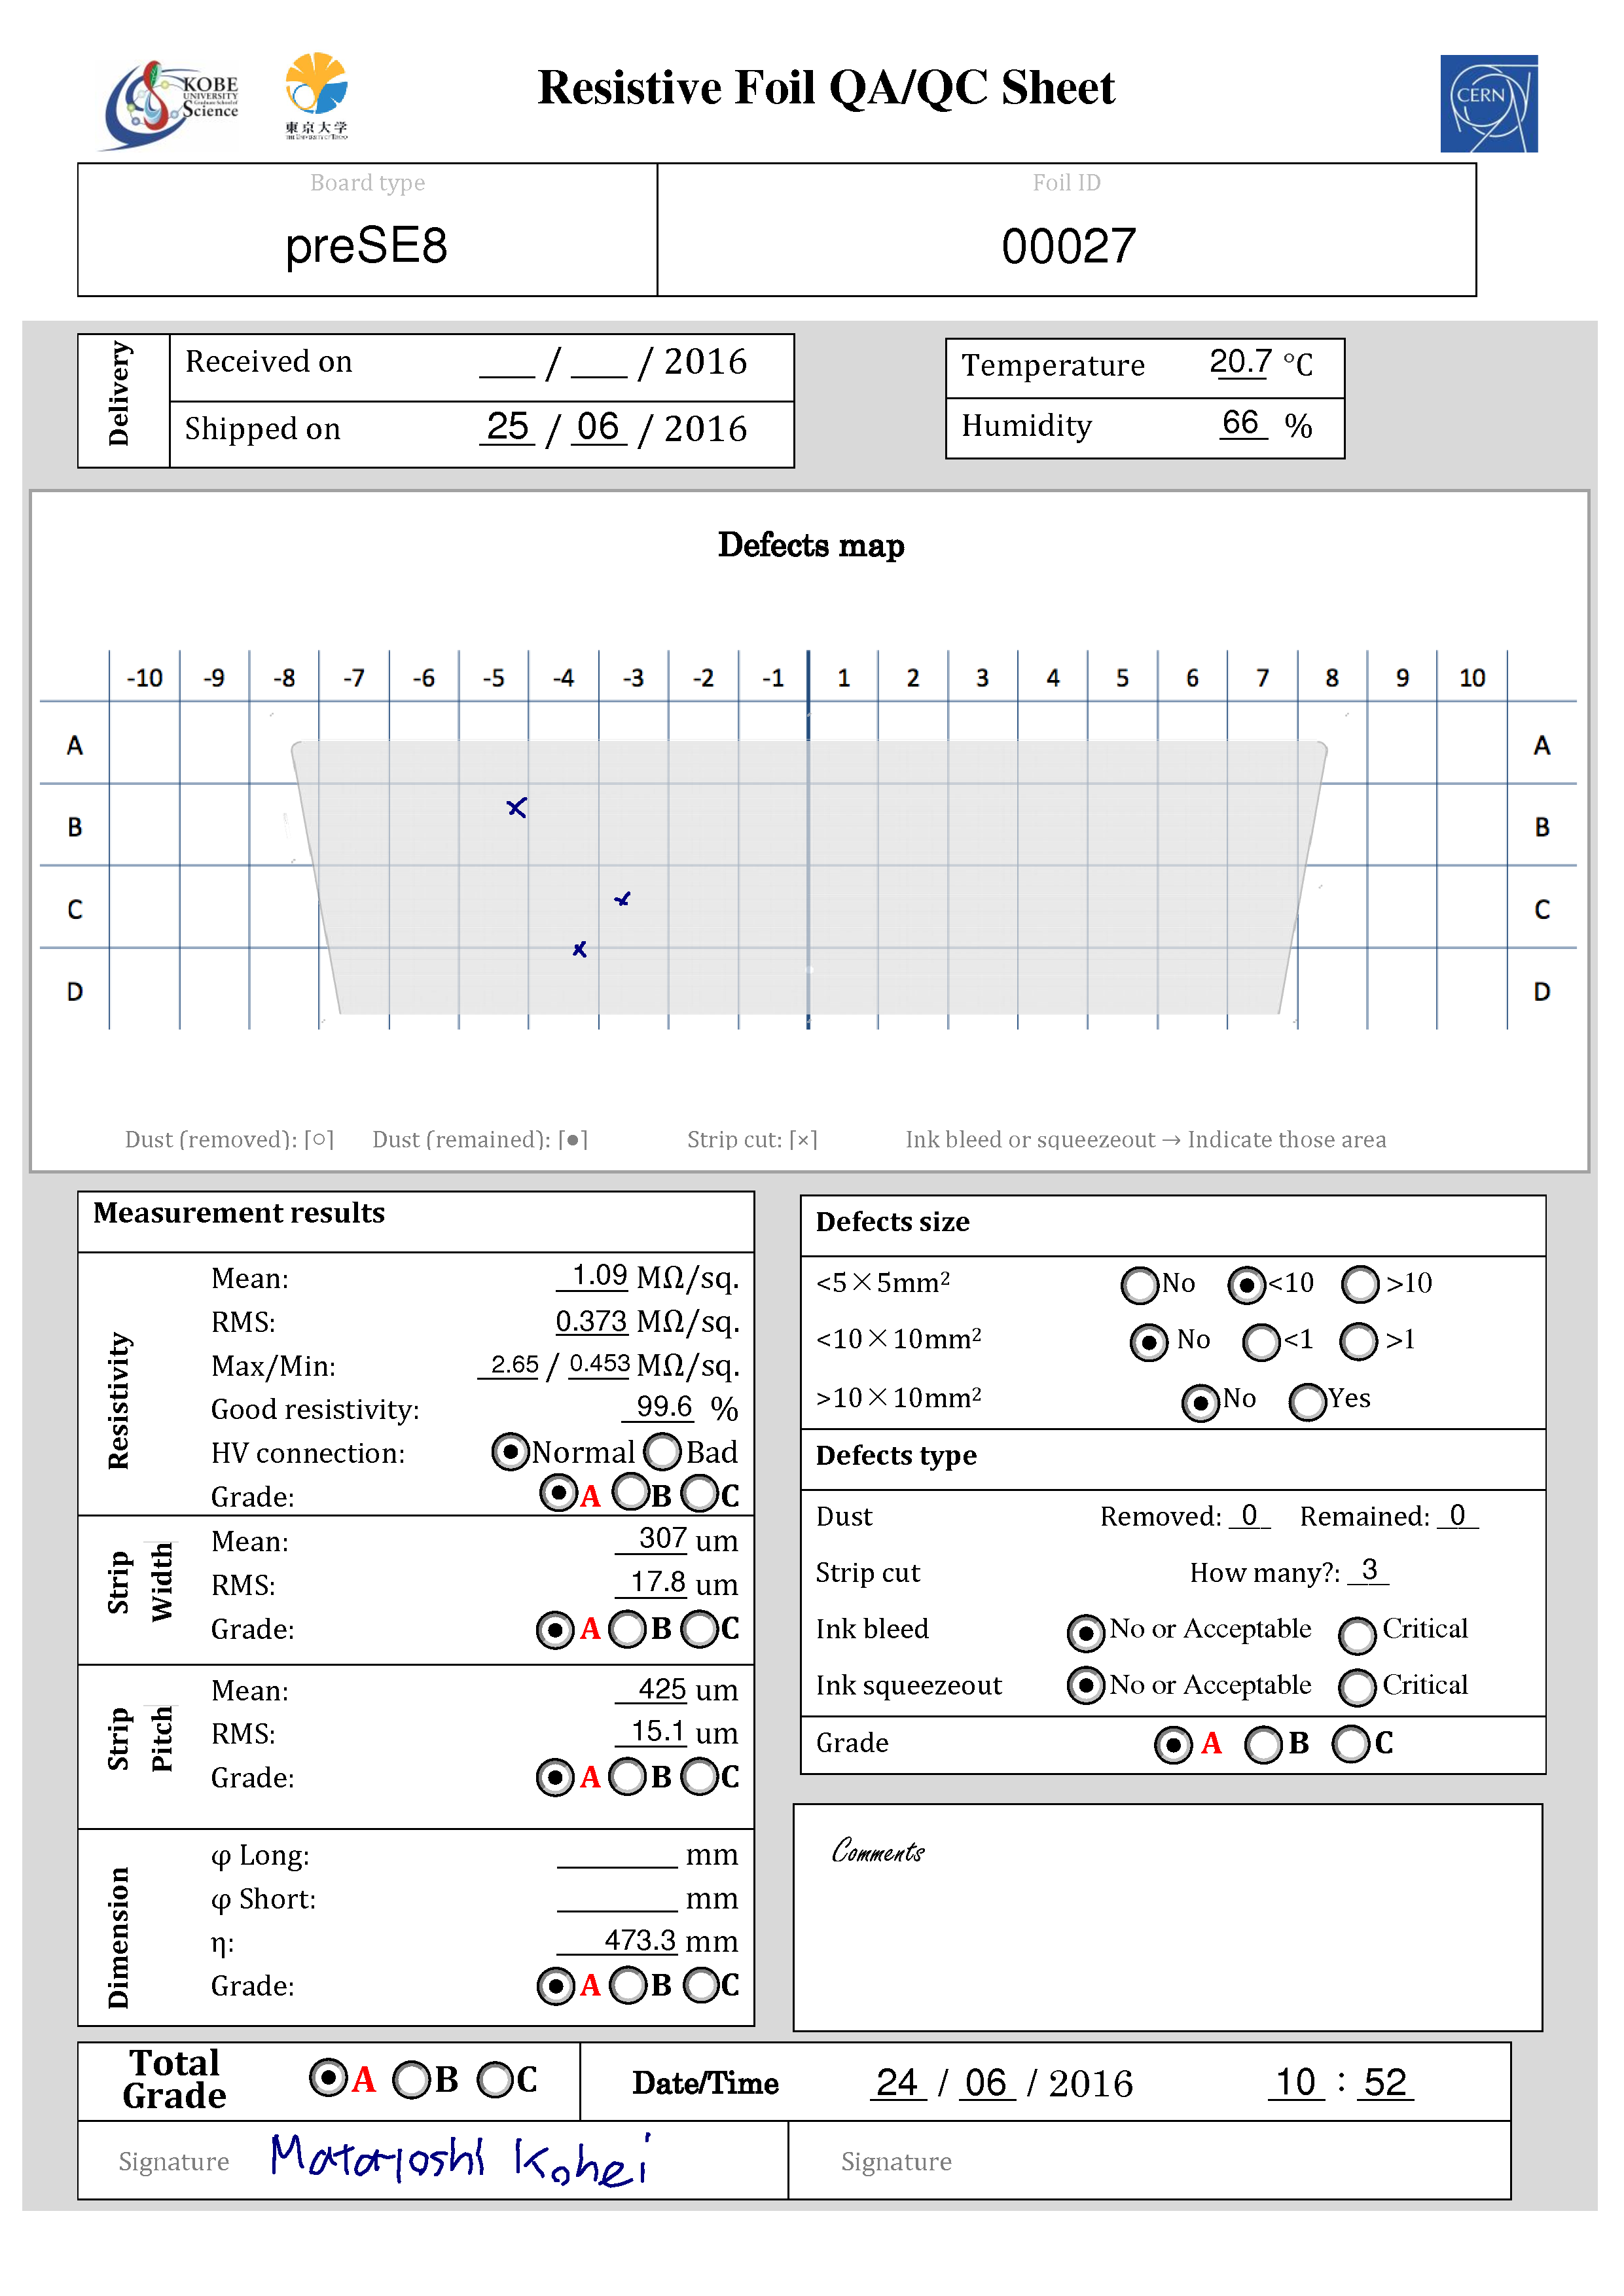Select HV connection Bad radio button

click(x=662, y=1451)
